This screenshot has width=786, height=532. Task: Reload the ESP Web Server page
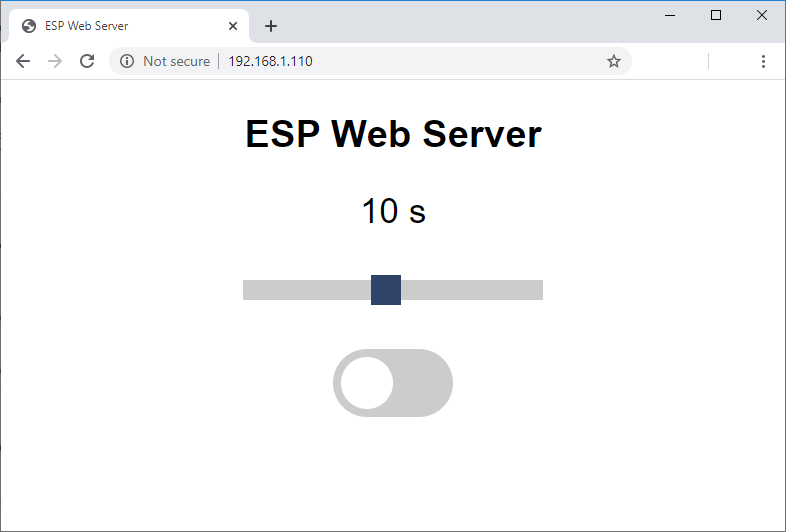(x=87, y=61)
